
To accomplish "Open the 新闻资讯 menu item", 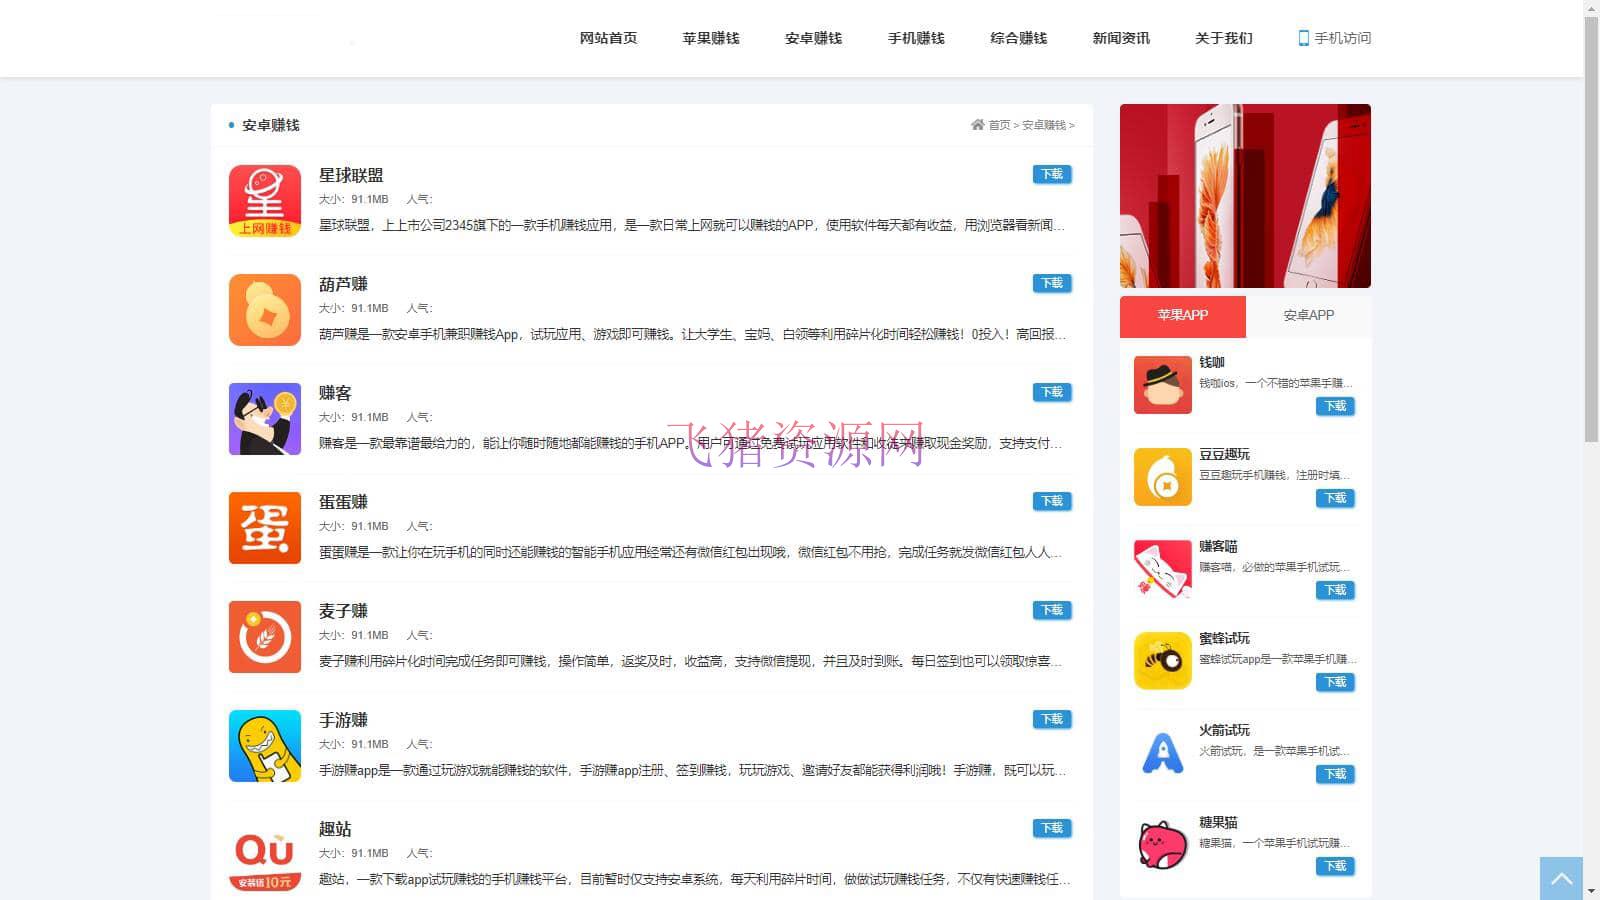I will tap(1121, 38).
